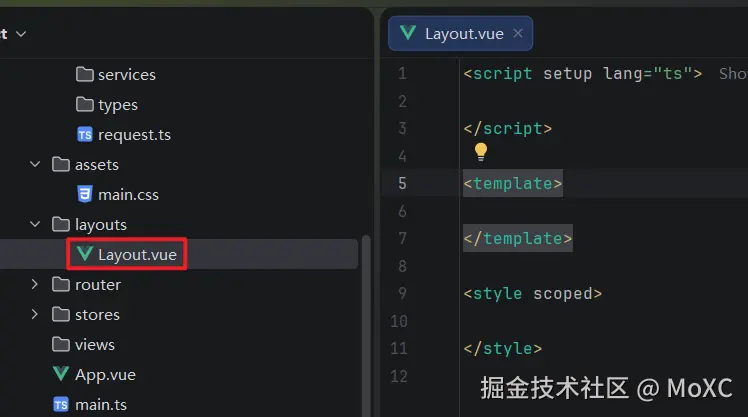Open main.css file
The width and height of the screenshot is (748, 417).
pos(128,195)
